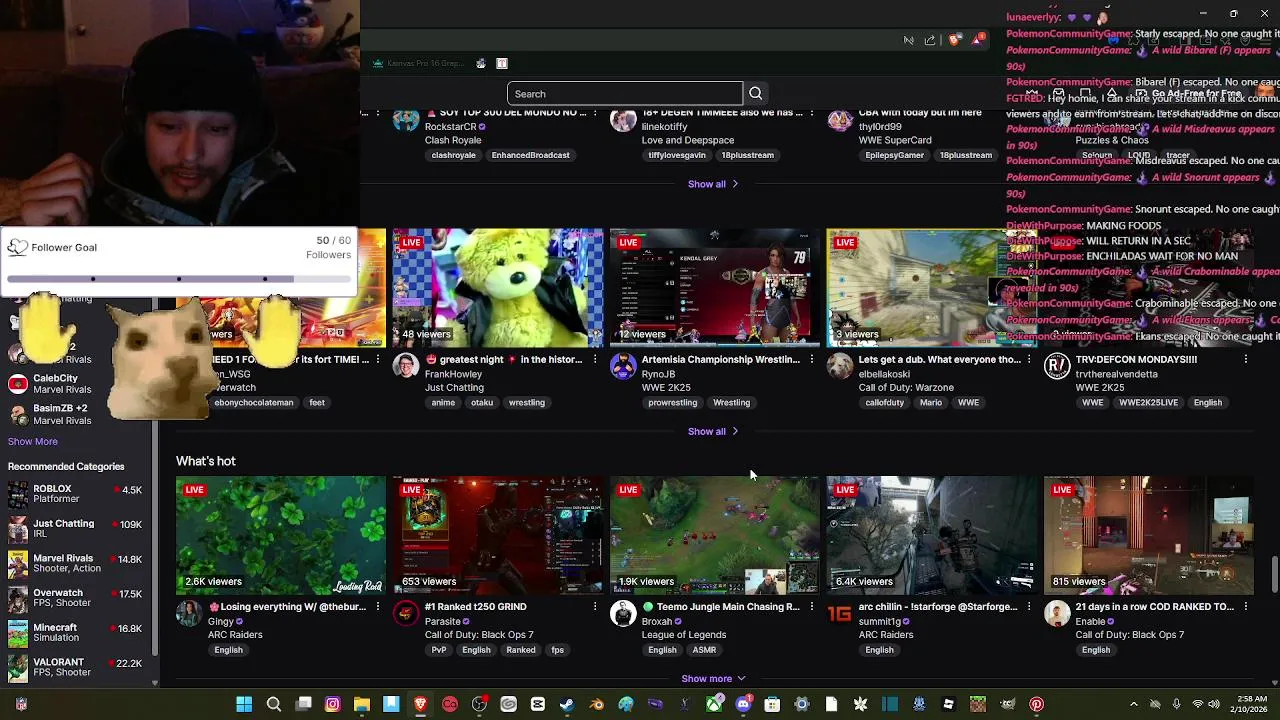Click elbellakoski channel avatar
This screenshot has width=1280, height=720.
(840, 366)
